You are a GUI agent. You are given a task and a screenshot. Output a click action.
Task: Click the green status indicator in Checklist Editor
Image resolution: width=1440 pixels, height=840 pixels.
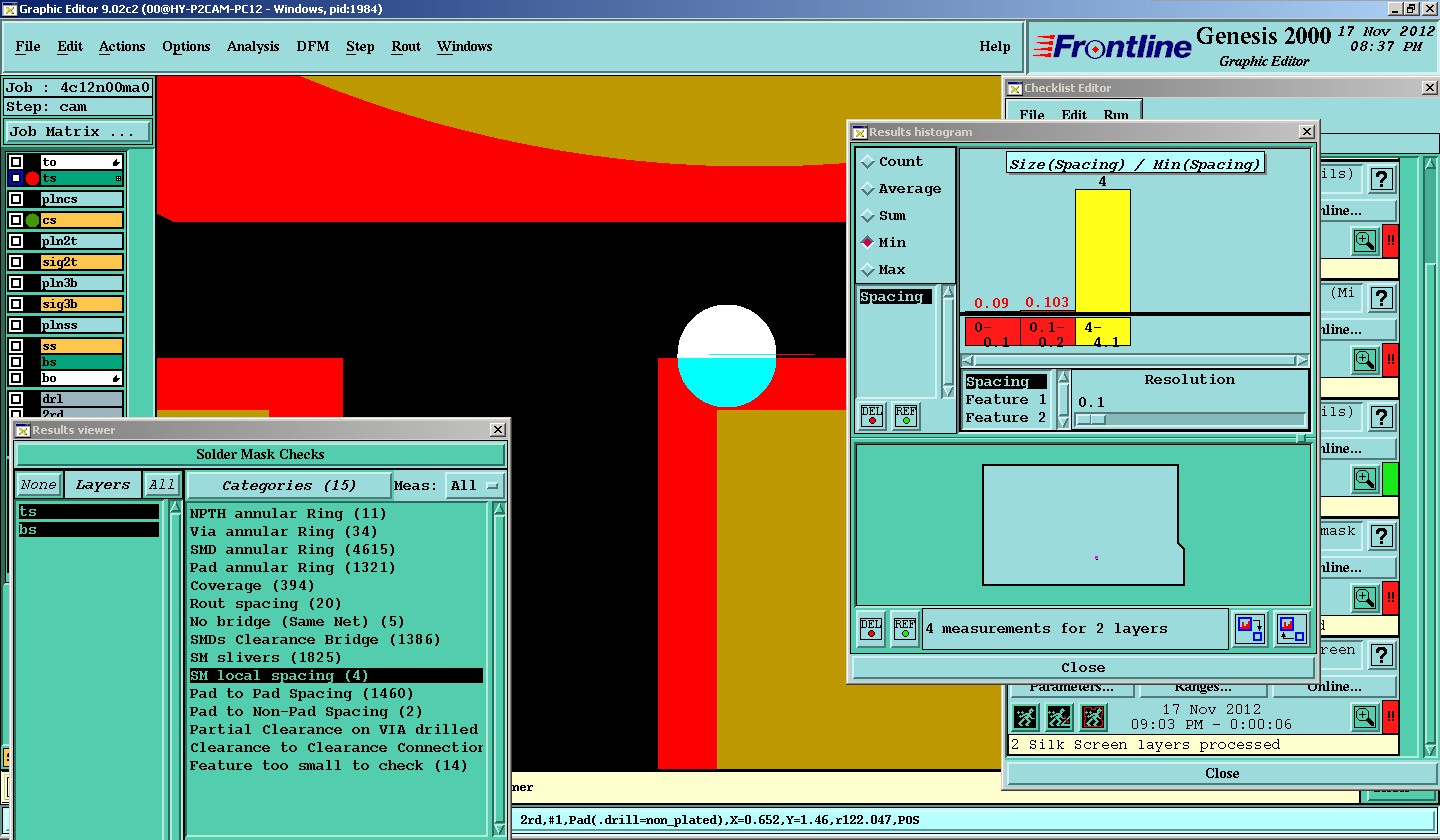[1390, 479]
